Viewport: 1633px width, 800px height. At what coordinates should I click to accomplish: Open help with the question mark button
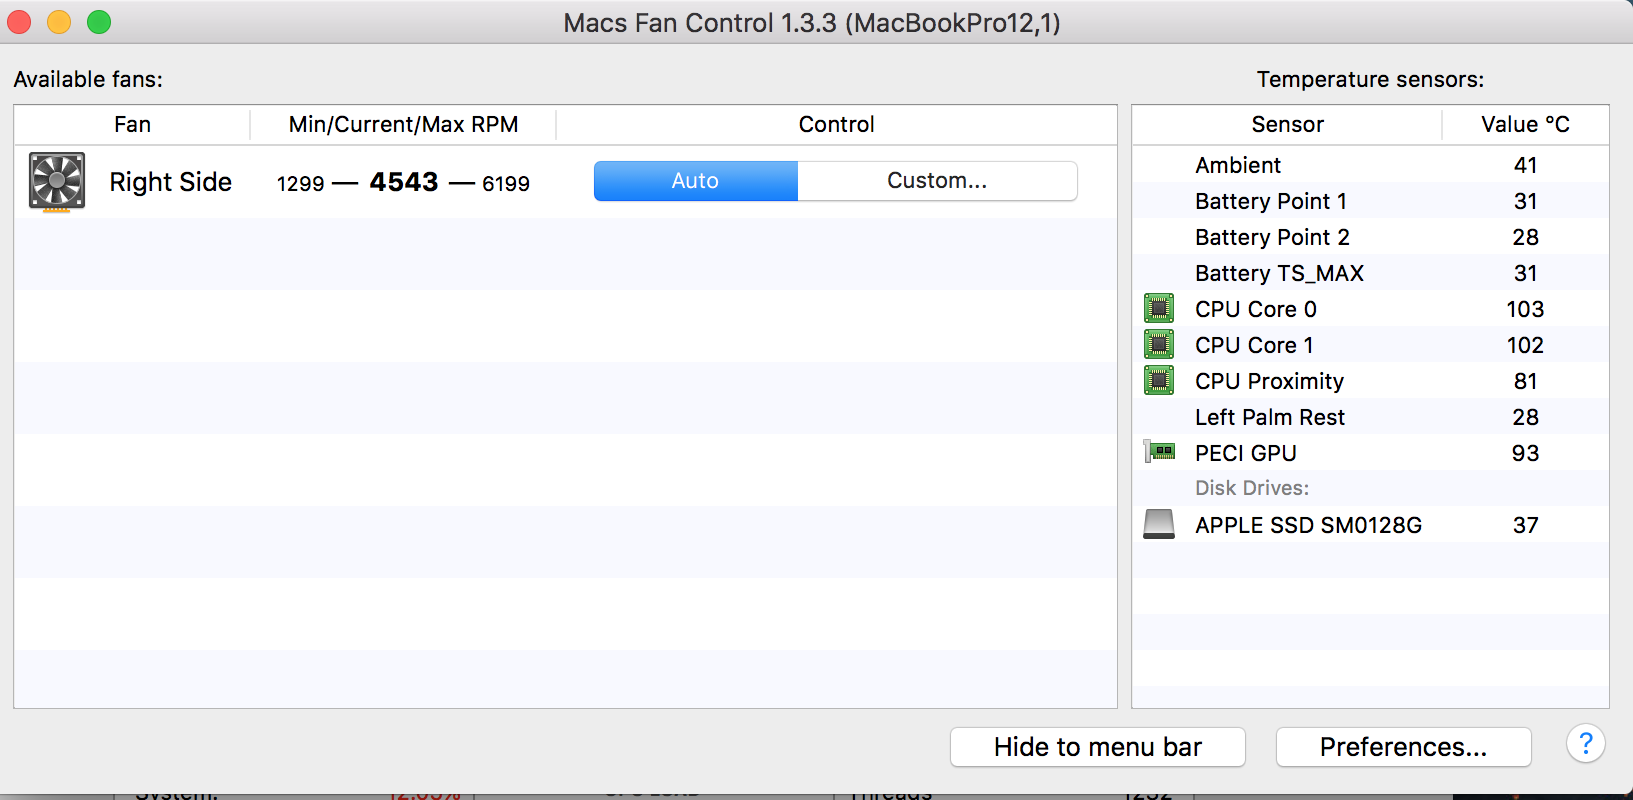pos(1586,744)
